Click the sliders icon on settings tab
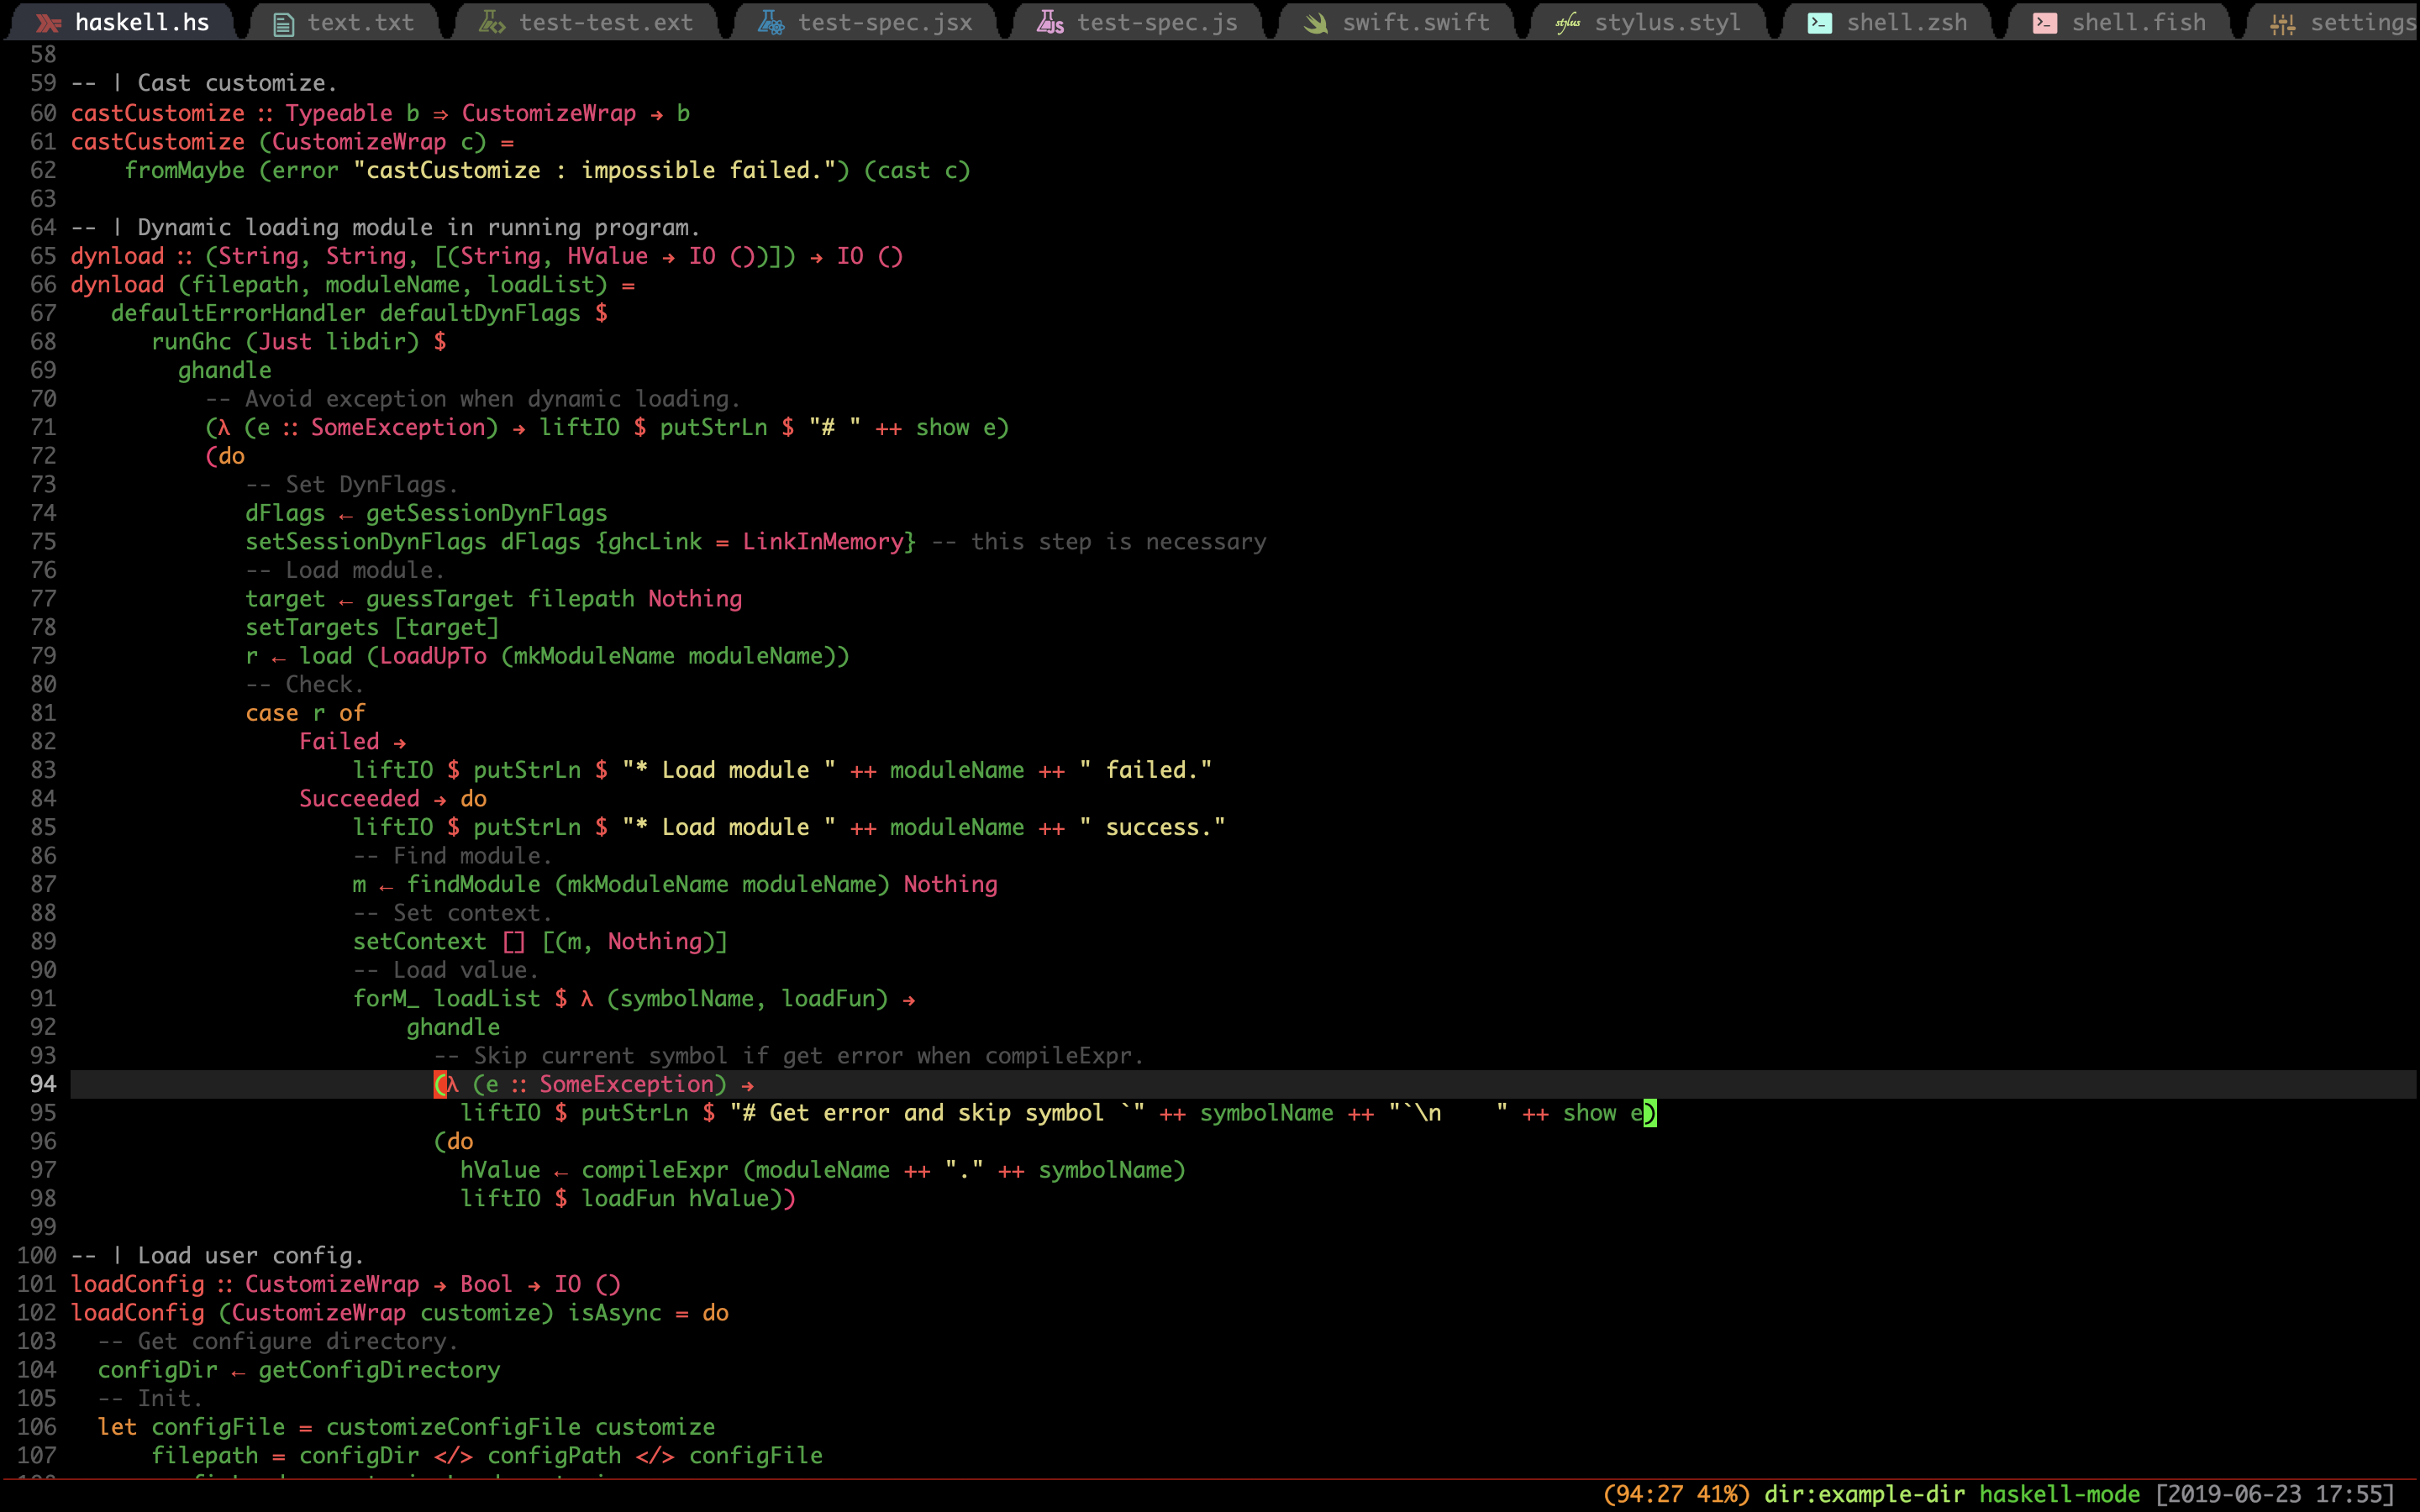 tap(2283, 24)
